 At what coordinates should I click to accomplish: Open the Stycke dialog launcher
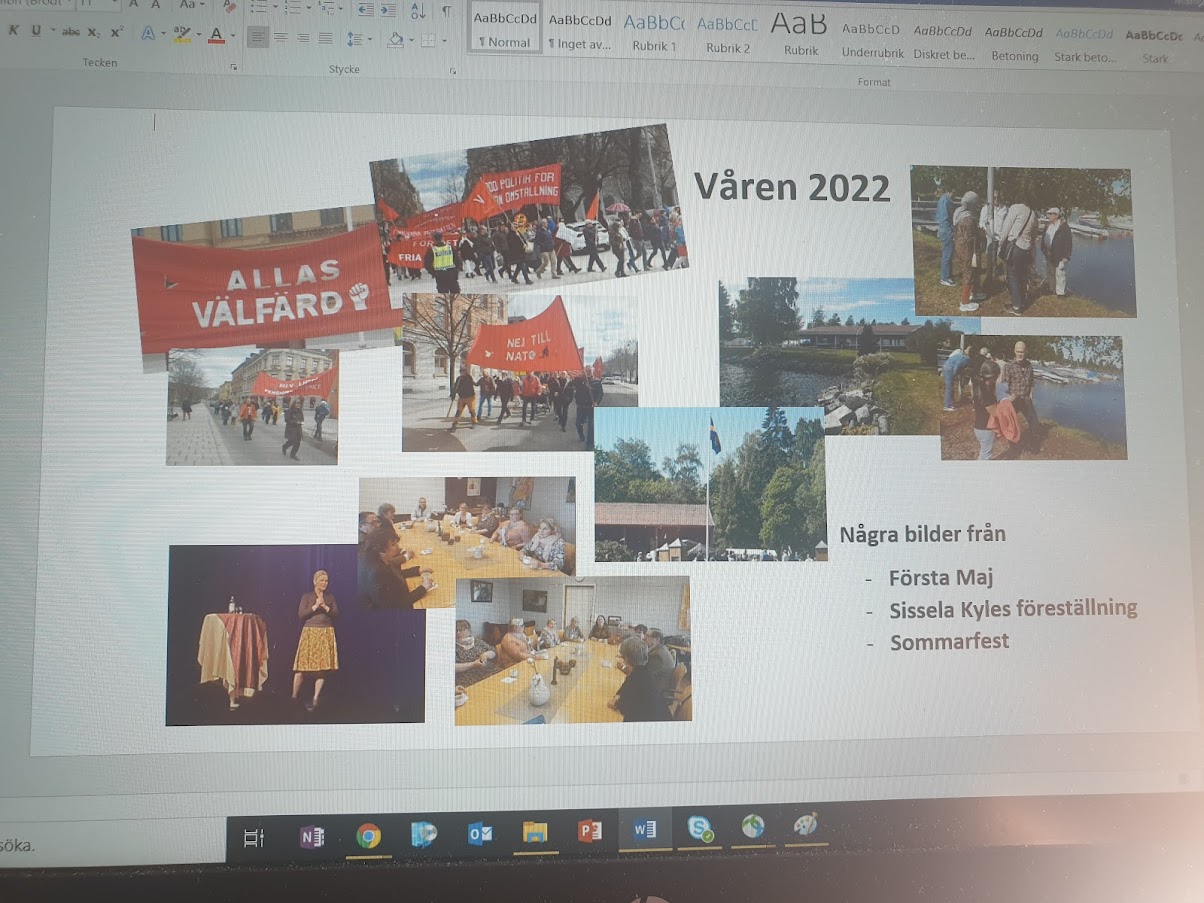[x=453, y=70]
